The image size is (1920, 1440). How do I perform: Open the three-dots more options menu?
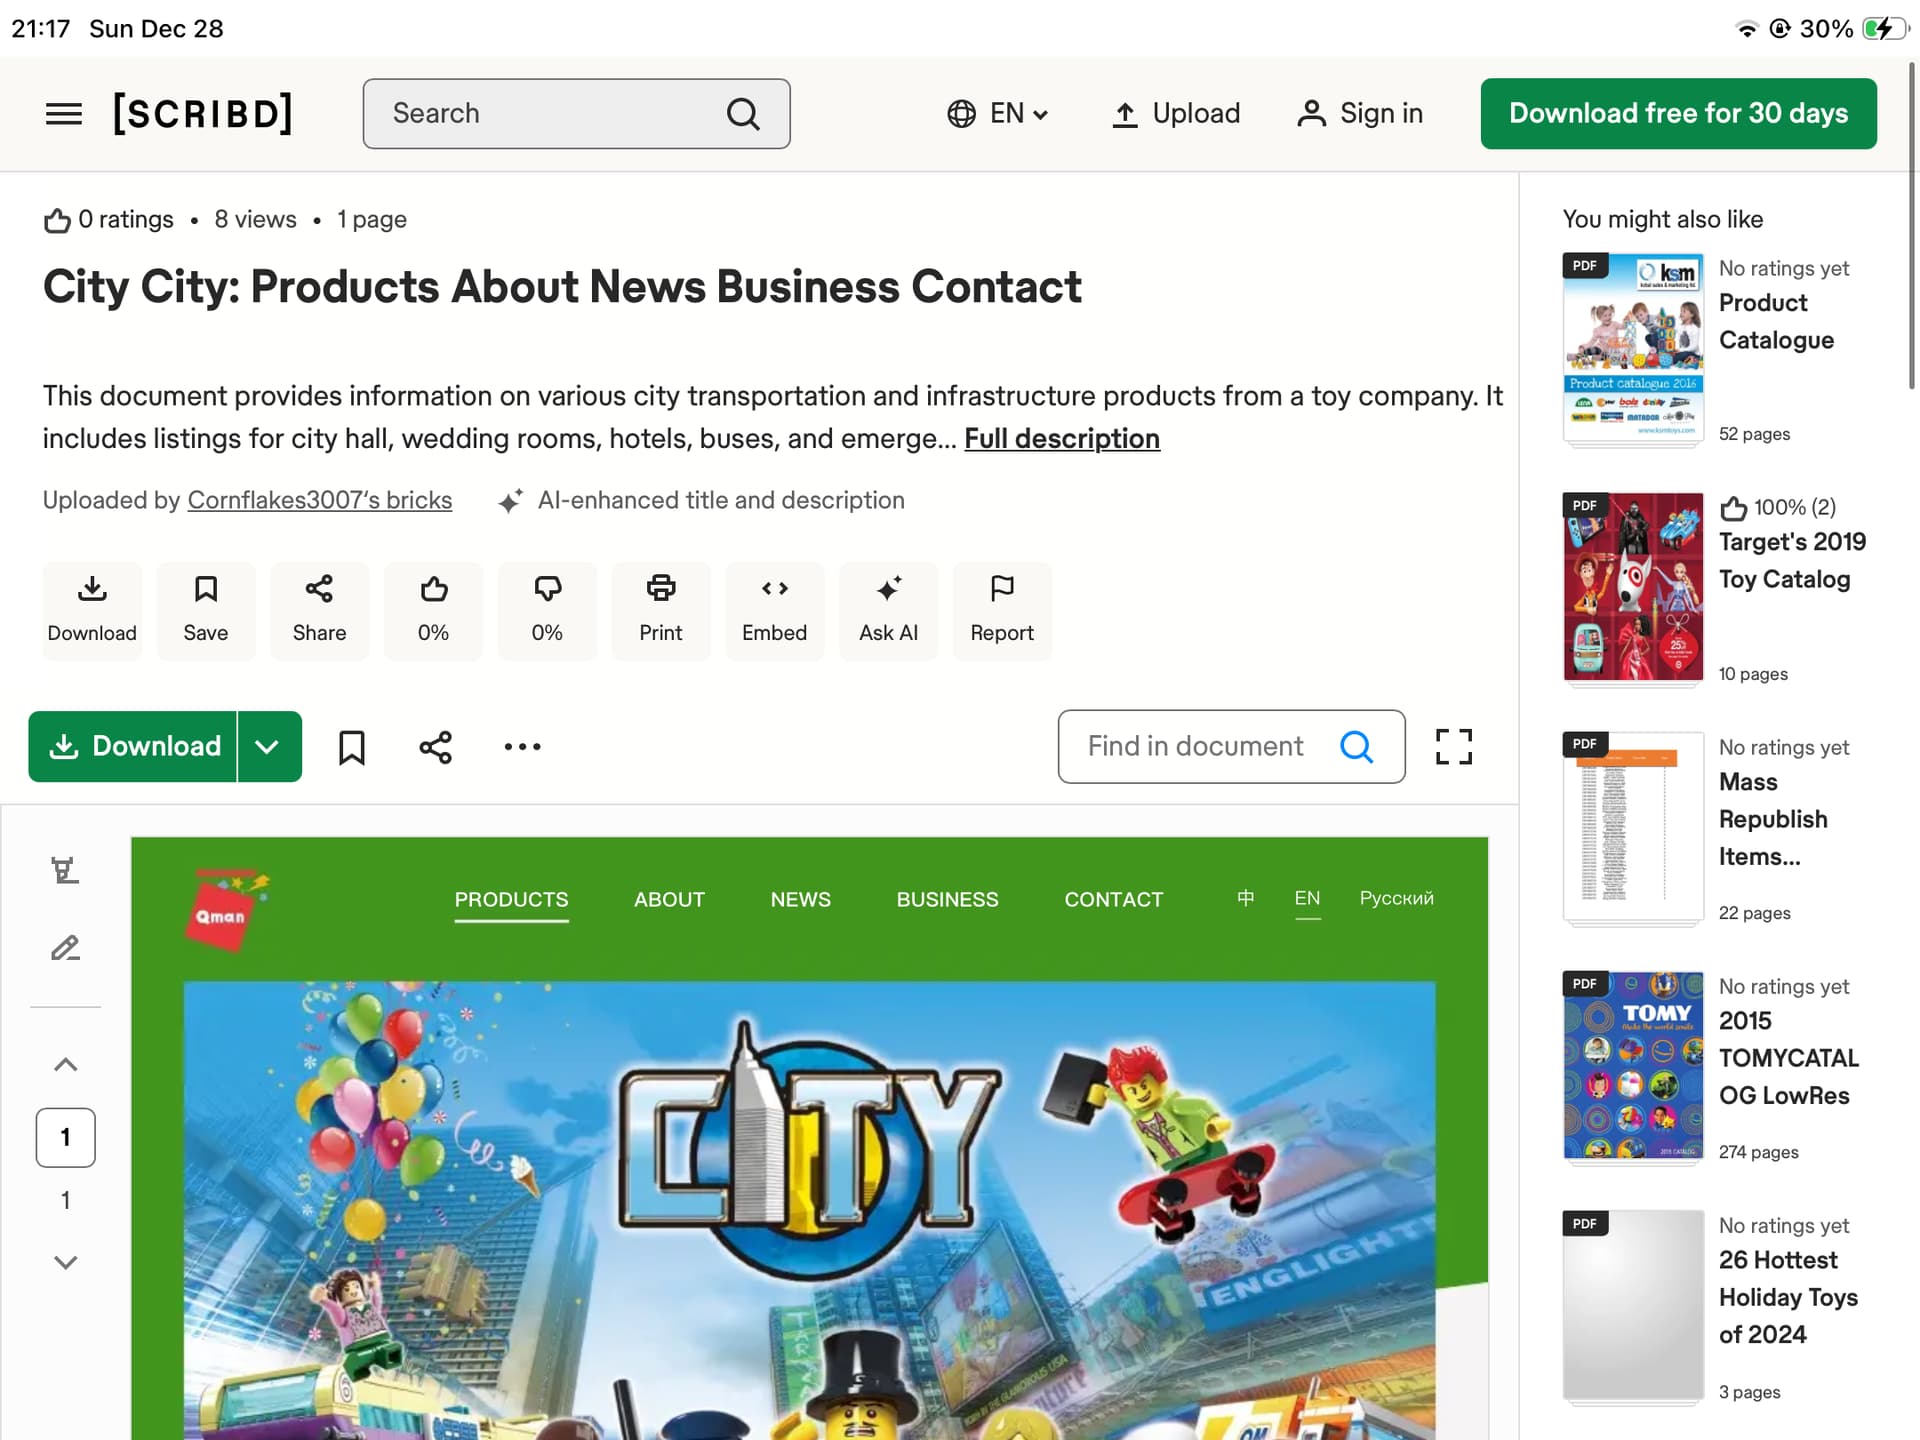522,747
